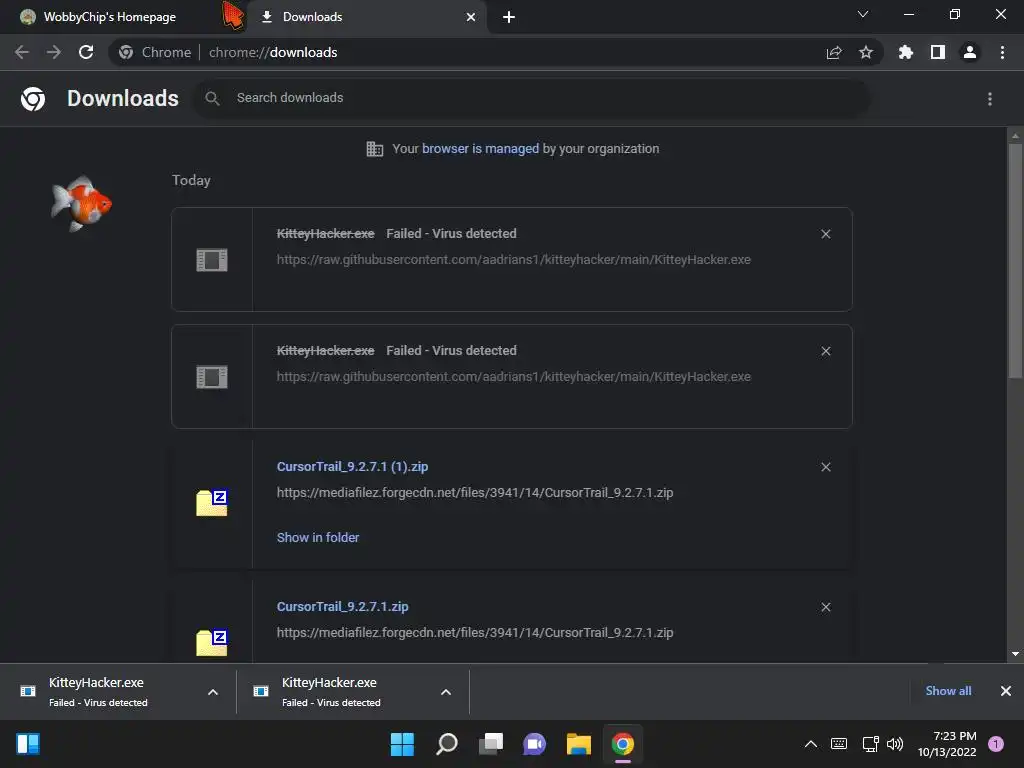This screenshot has width=1024, height=768.
Task: Click the CursorTrail_9.2.7.1.zip source URL
Action: (475, 632)
